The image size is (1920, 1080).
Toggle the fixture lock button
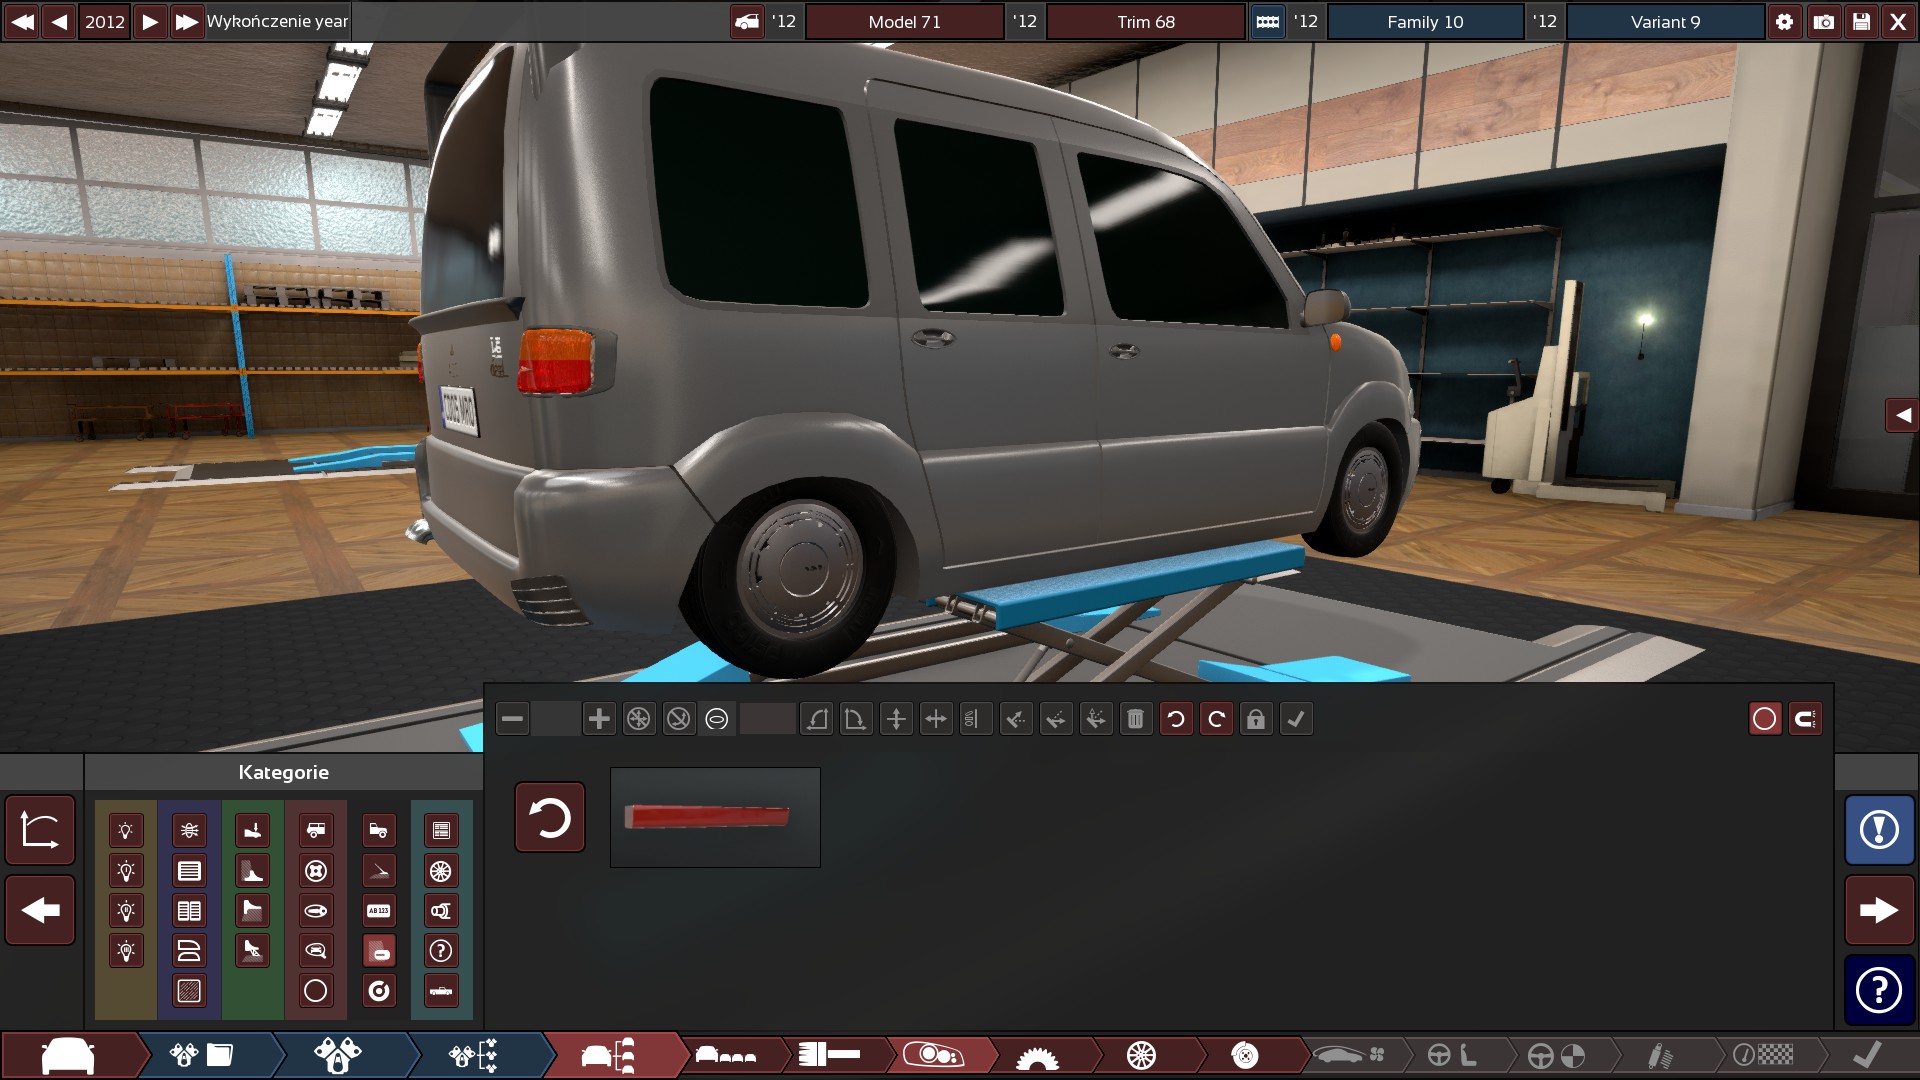click(x=1256, y=719)
